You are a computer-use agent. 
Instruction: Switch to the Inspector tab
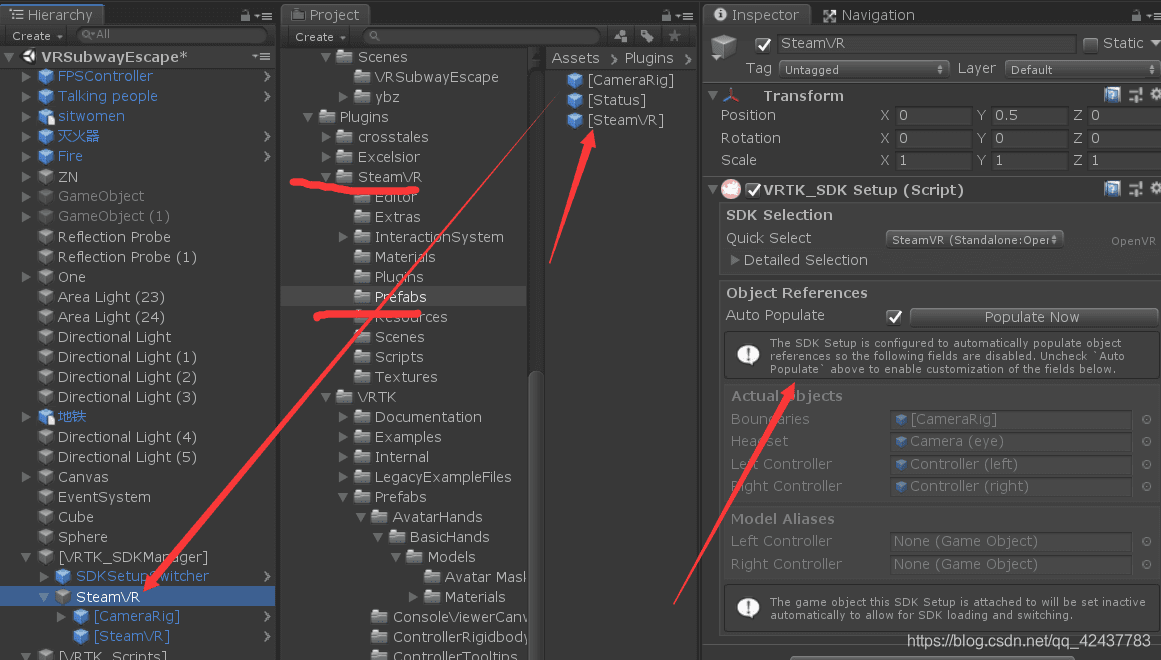coord(756,15)
